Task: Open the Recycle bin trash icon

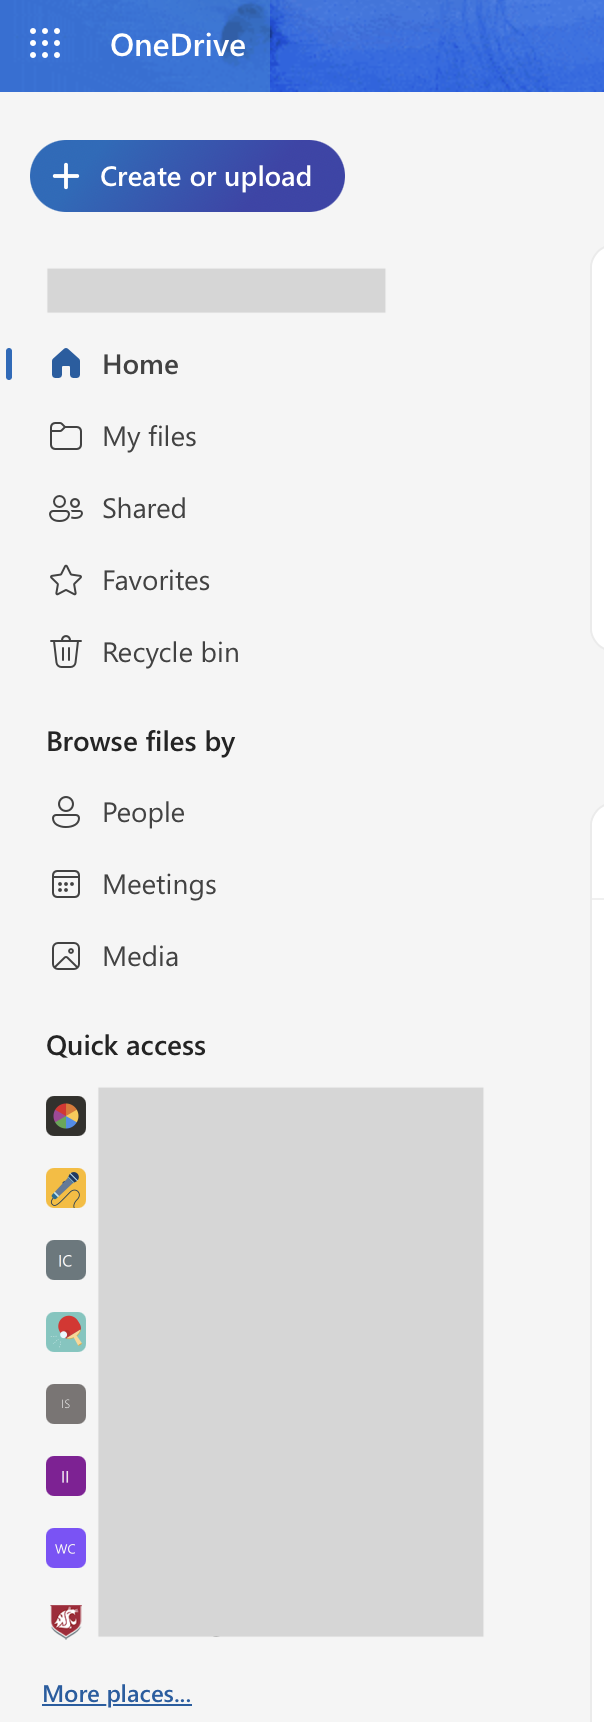Action: (65, 652)
